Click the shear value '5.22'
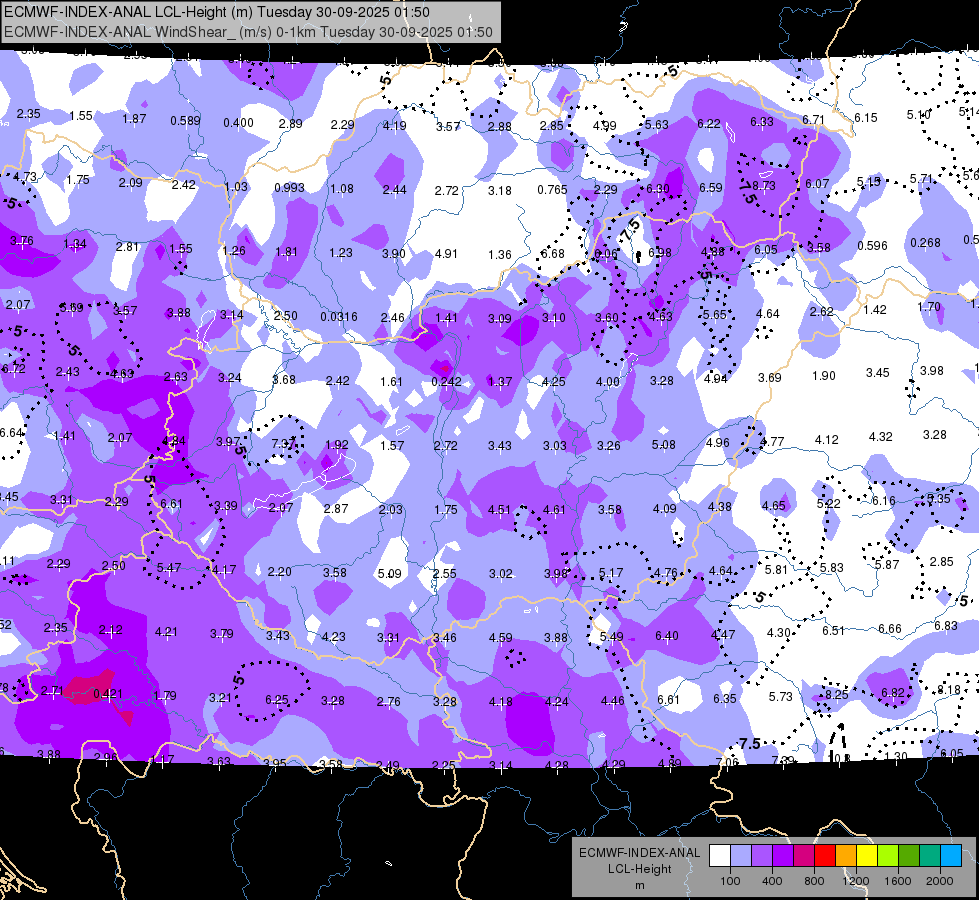Screen dimensions: 979x900 829,503
